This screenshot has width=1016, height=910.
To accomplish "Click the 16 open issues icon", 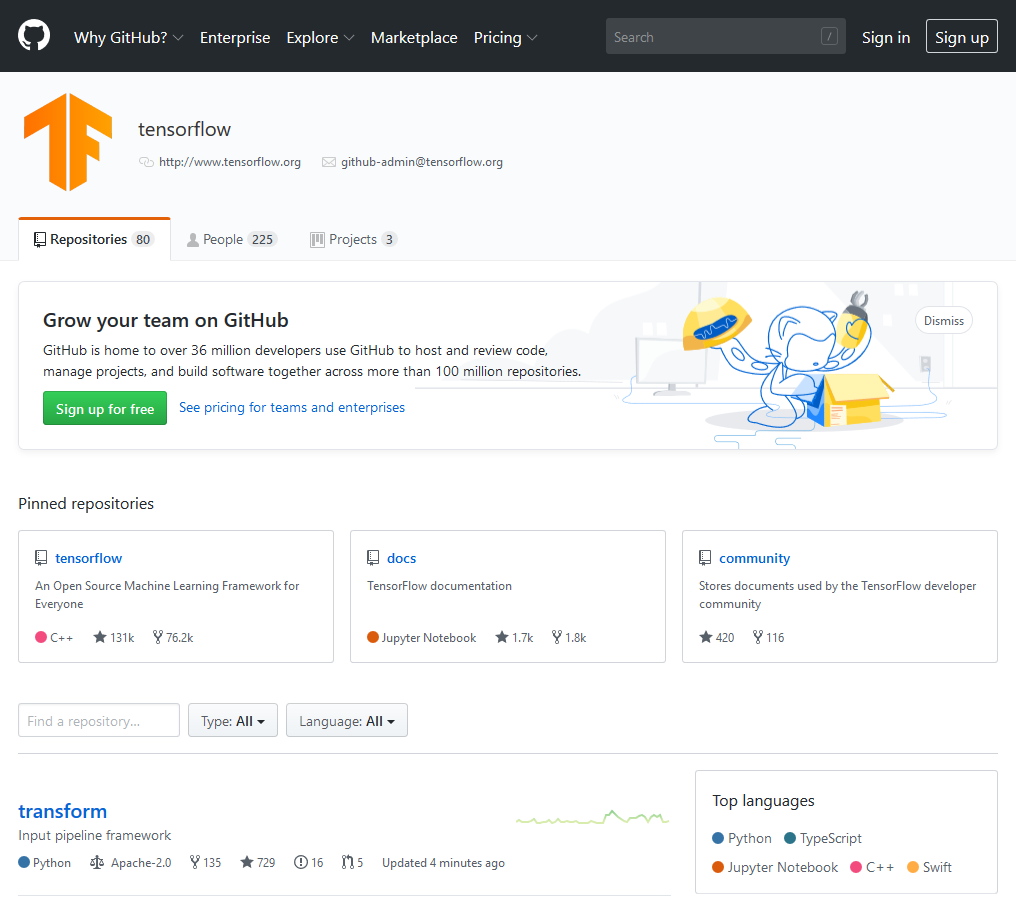I will [x=301, y=863].
